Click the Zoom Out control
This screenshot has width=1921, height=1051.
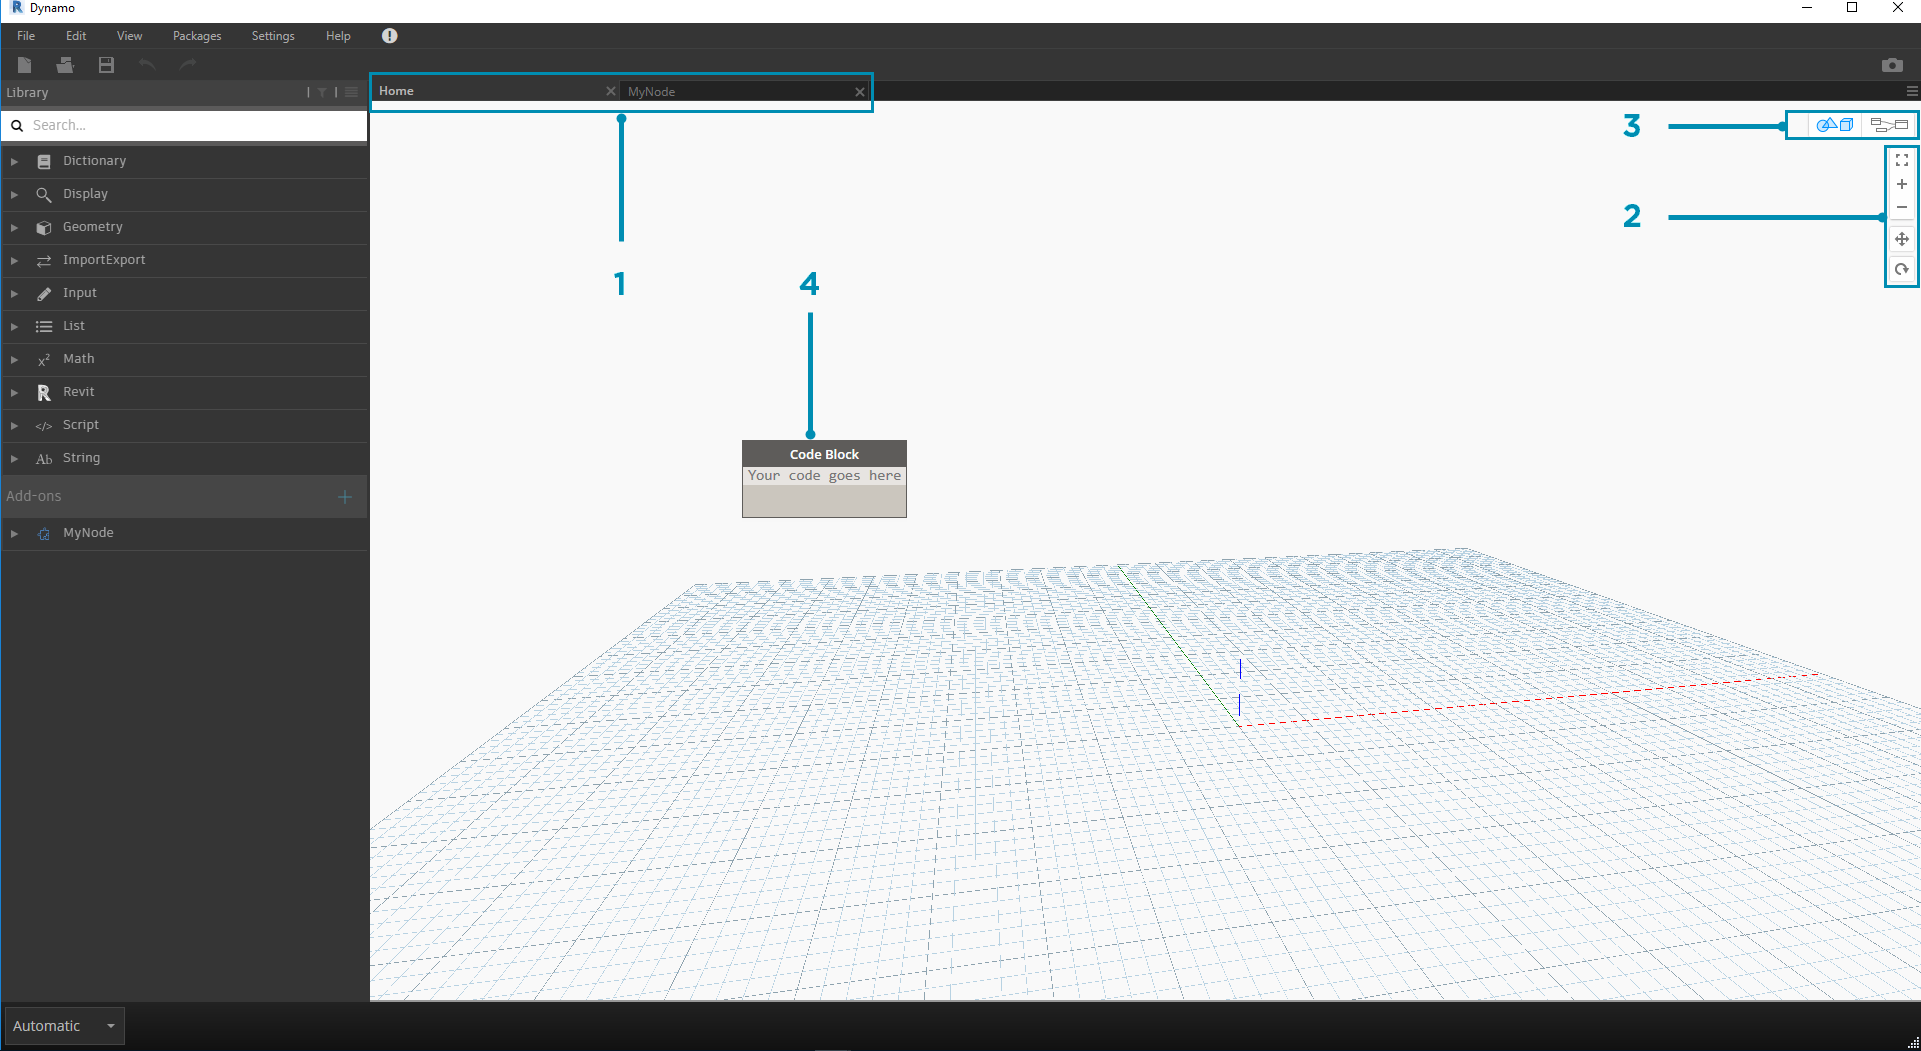click(1901, 207)
